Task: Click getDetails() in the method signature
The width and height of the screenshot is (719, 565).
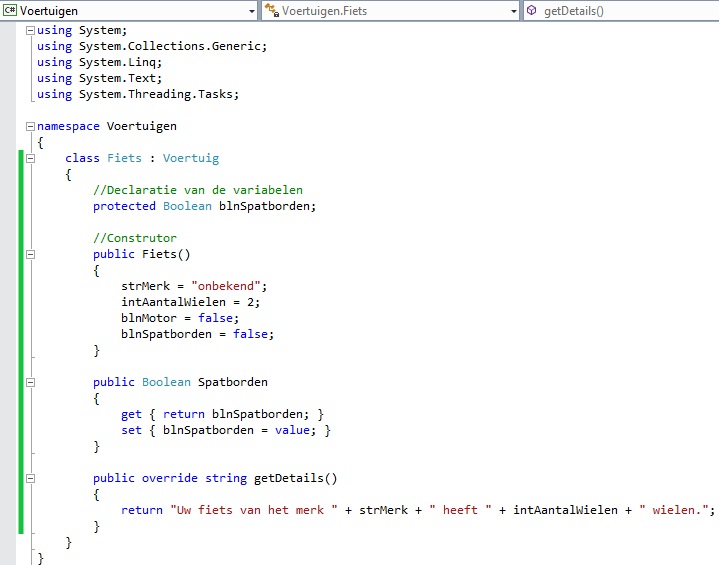Action: (x=295, y=478)
